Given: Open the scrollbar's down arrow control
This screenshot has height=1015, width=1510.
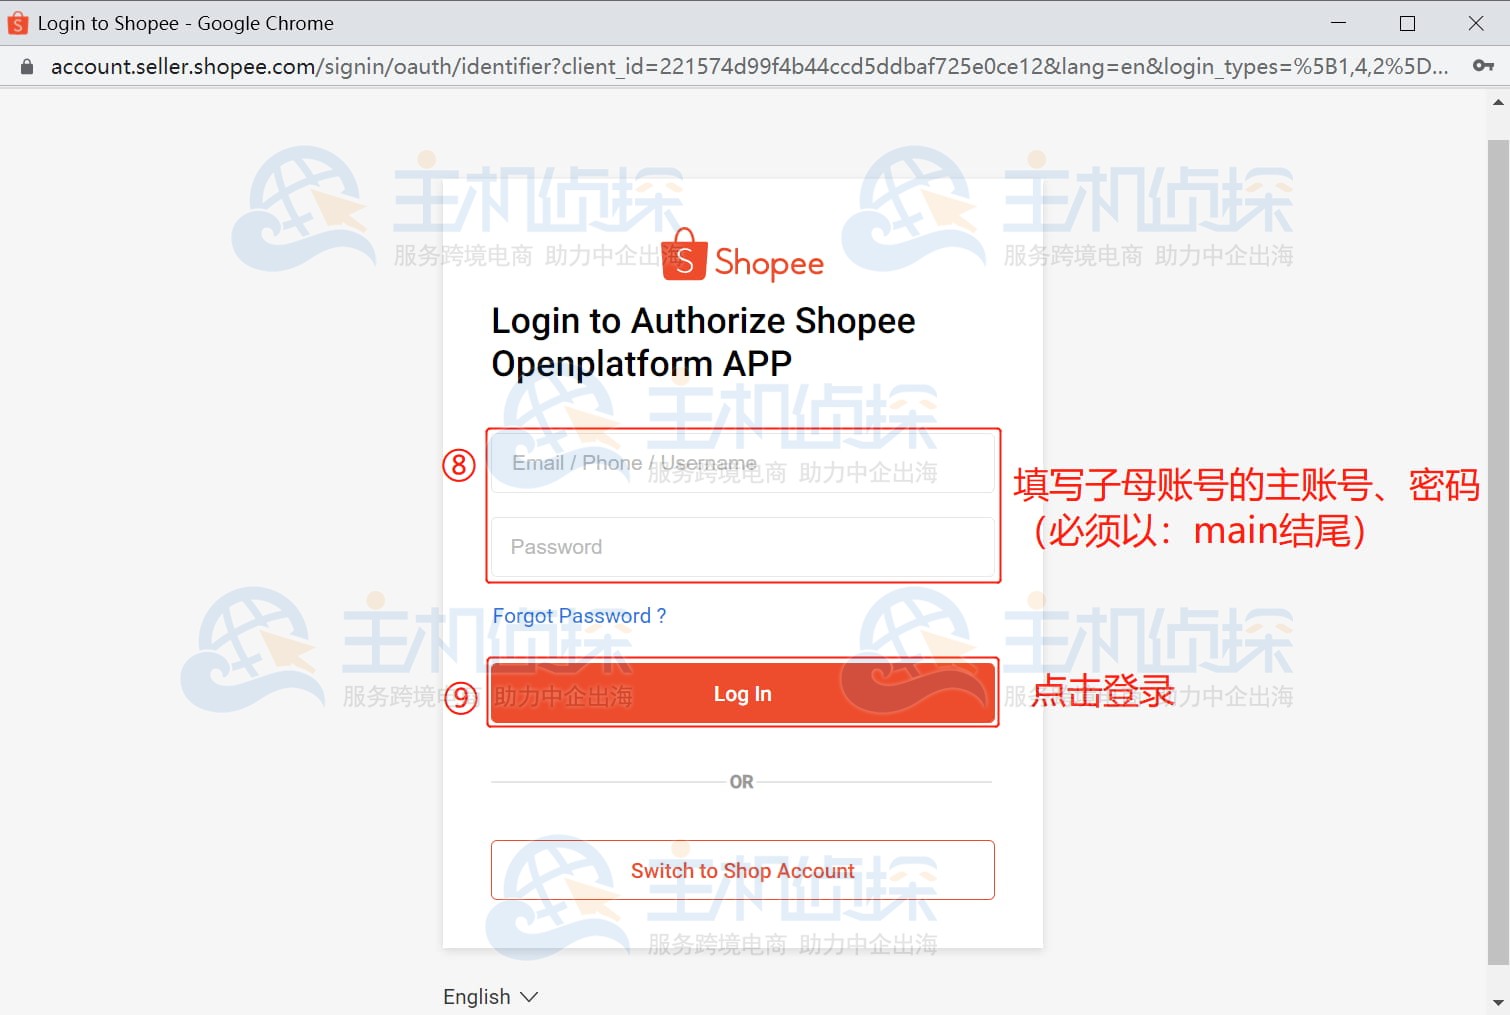Looking at the screenshot, I should click(x=1498, y=1003).
